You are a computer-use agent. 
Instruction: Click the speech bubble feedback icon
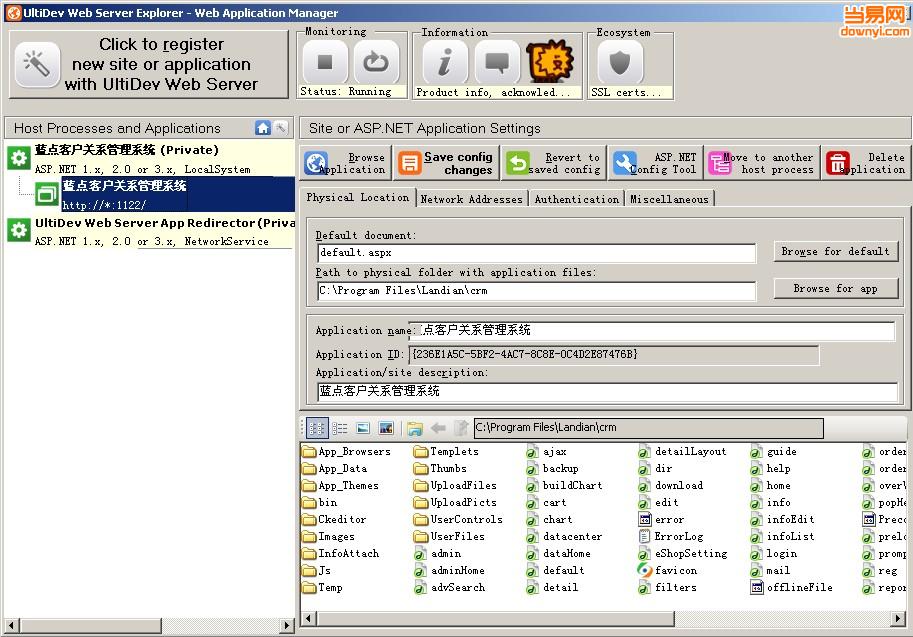pyautogui.click(x=497, y=63)
